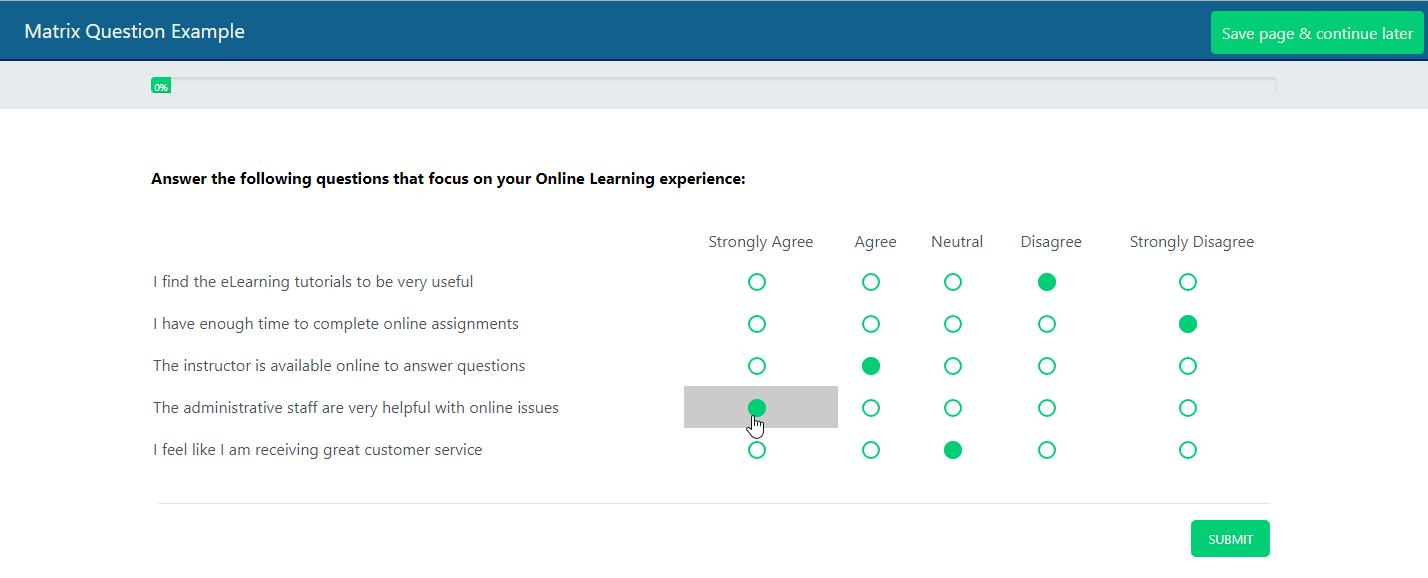Select Disagree for the instructor availability row
The height and width of the screenshot is (578, 1428).
pyautogui.click(x=1047, y=365)
